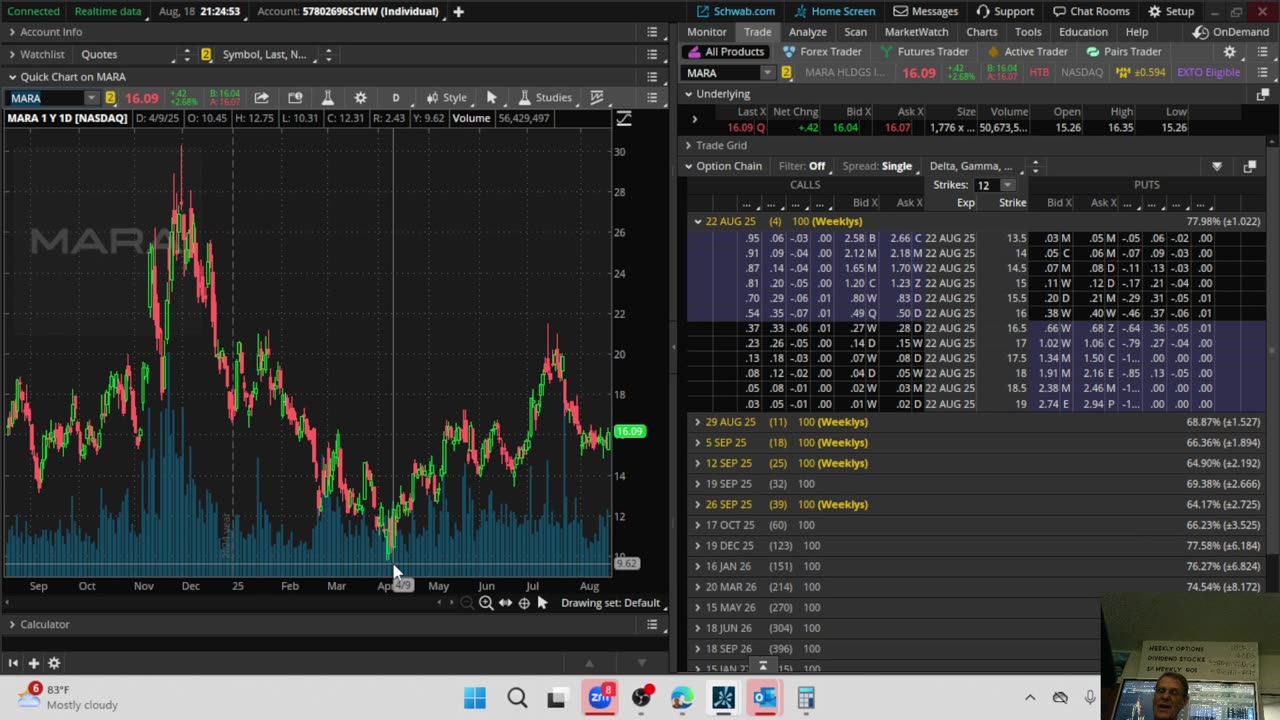Open Quick Chart on MARA gadget menu icon
The image size is (1280, 720).
coord(652,76)
